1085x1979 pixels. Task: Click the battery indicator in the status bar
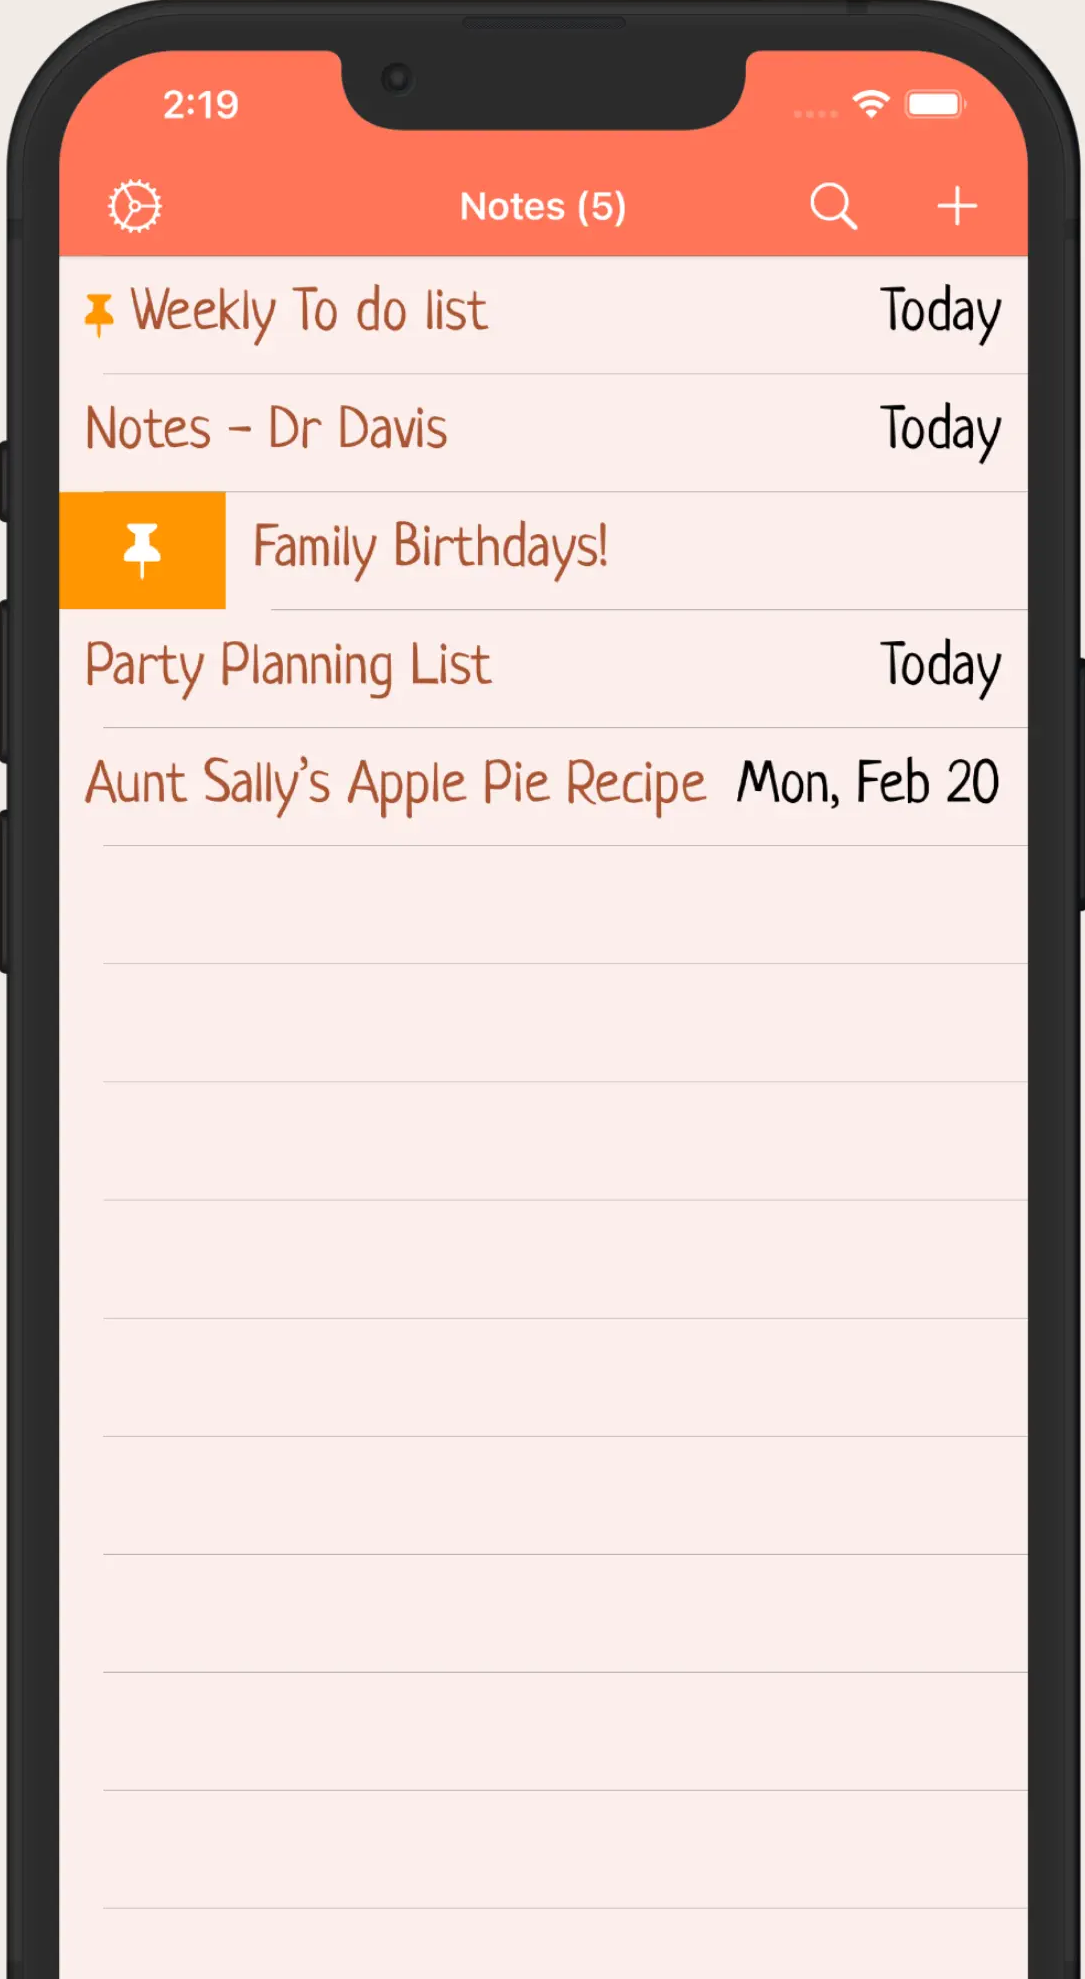coord(934,101)
